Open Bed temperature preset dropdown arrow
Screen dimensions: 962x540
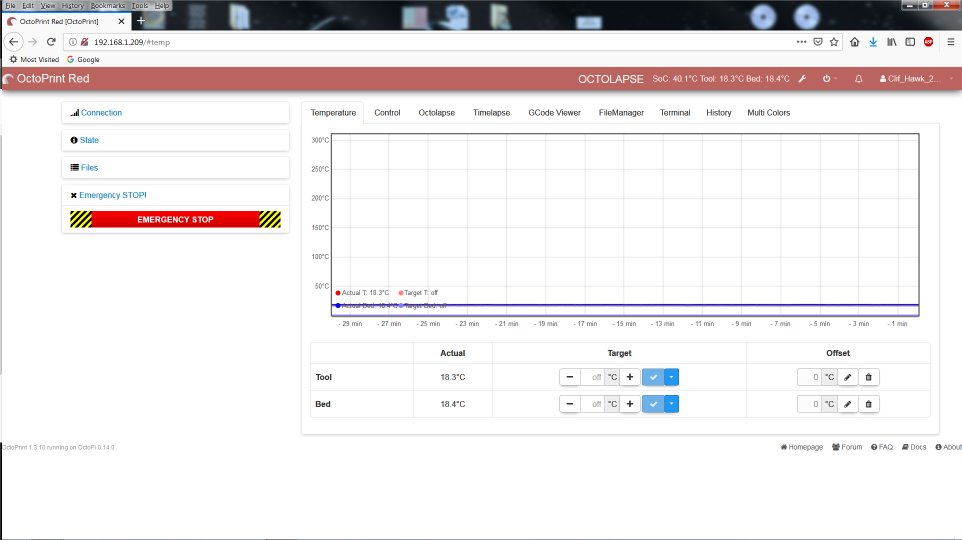(x=672, y=404)
